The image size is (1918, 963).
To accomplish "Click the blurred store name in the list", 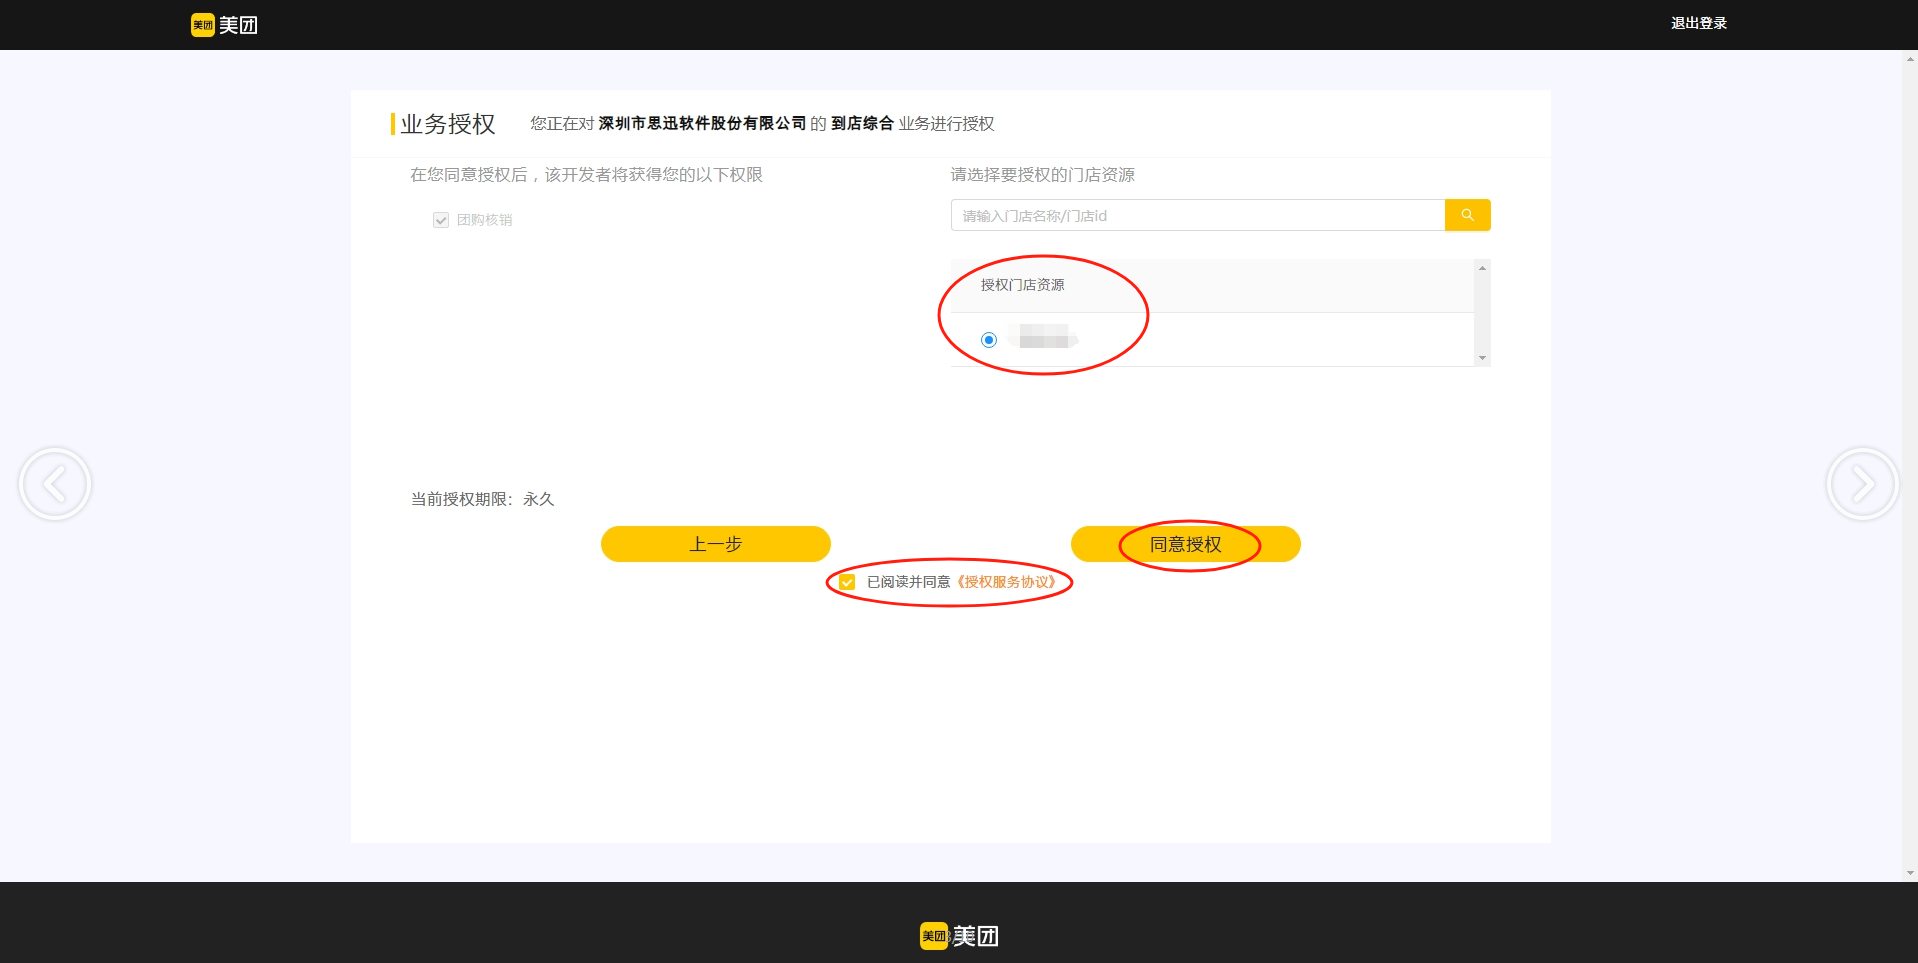I will 1044,336.
